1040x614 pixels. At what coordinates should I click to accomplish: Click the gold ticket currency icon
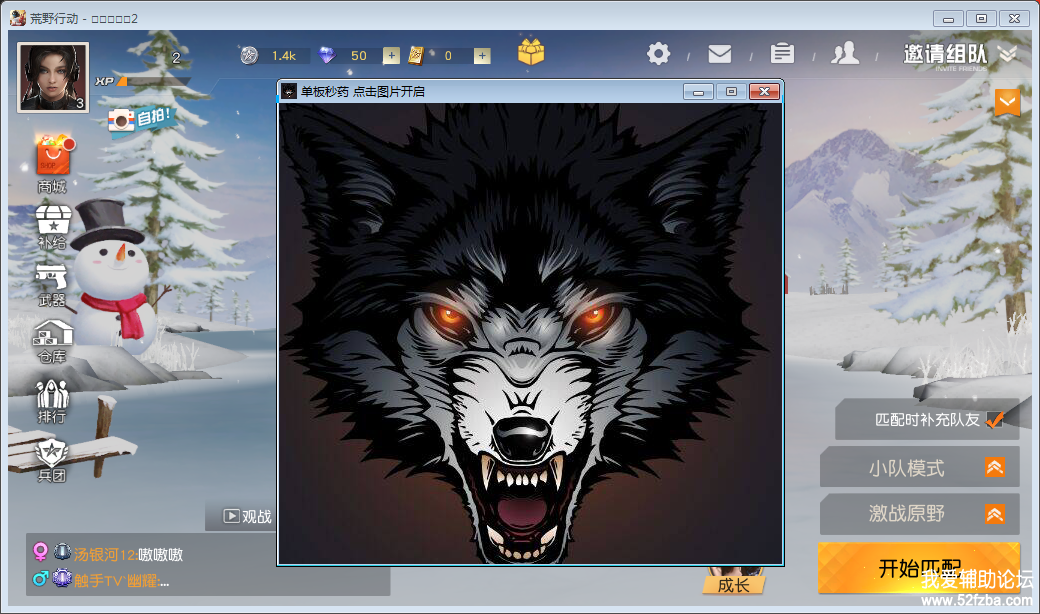tap(416, 56)
